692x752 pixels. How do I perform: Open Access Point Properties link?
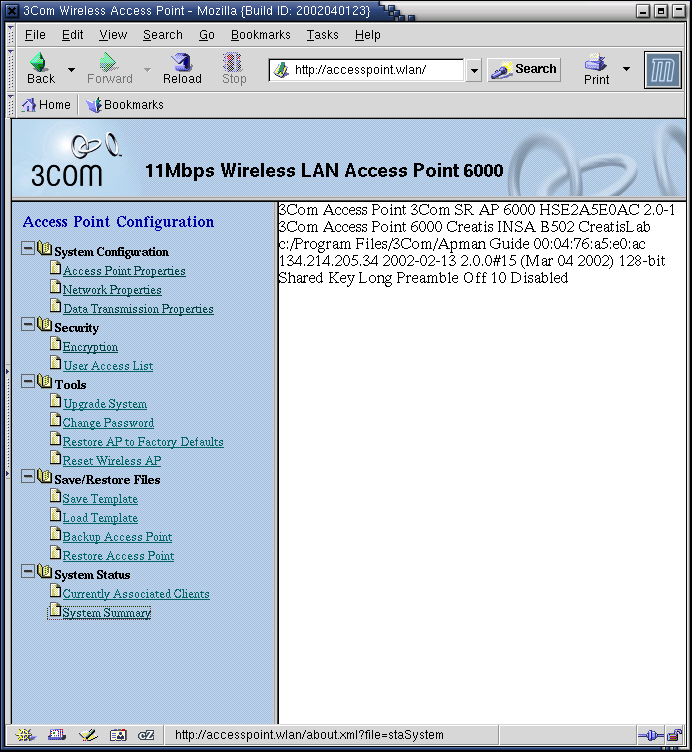tap(124, 271)
